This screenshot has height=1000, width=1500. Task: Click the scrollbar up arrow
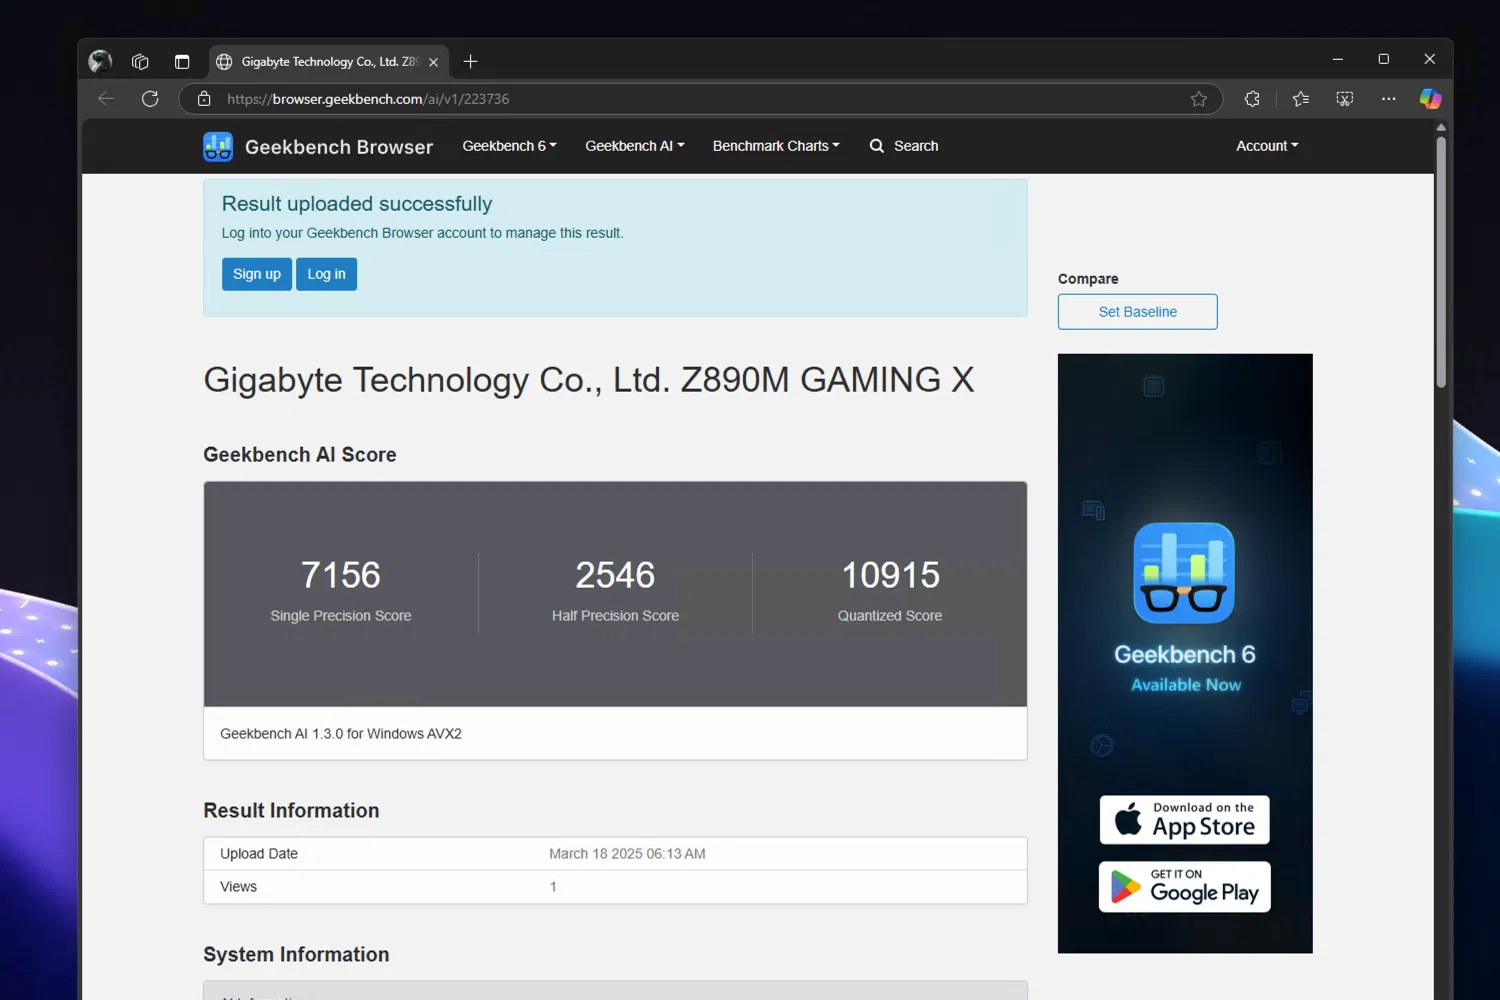tap(1441, 127)
